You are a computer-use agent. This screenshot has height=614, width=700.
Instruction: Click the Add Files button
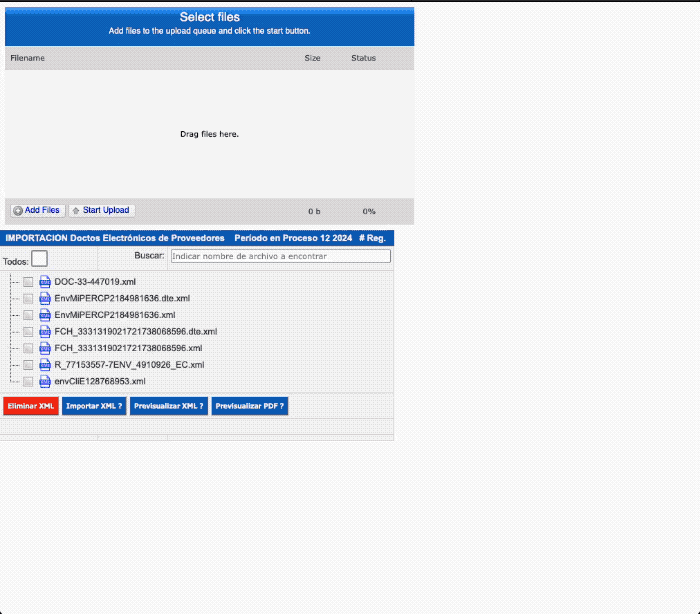coord(38,210)
